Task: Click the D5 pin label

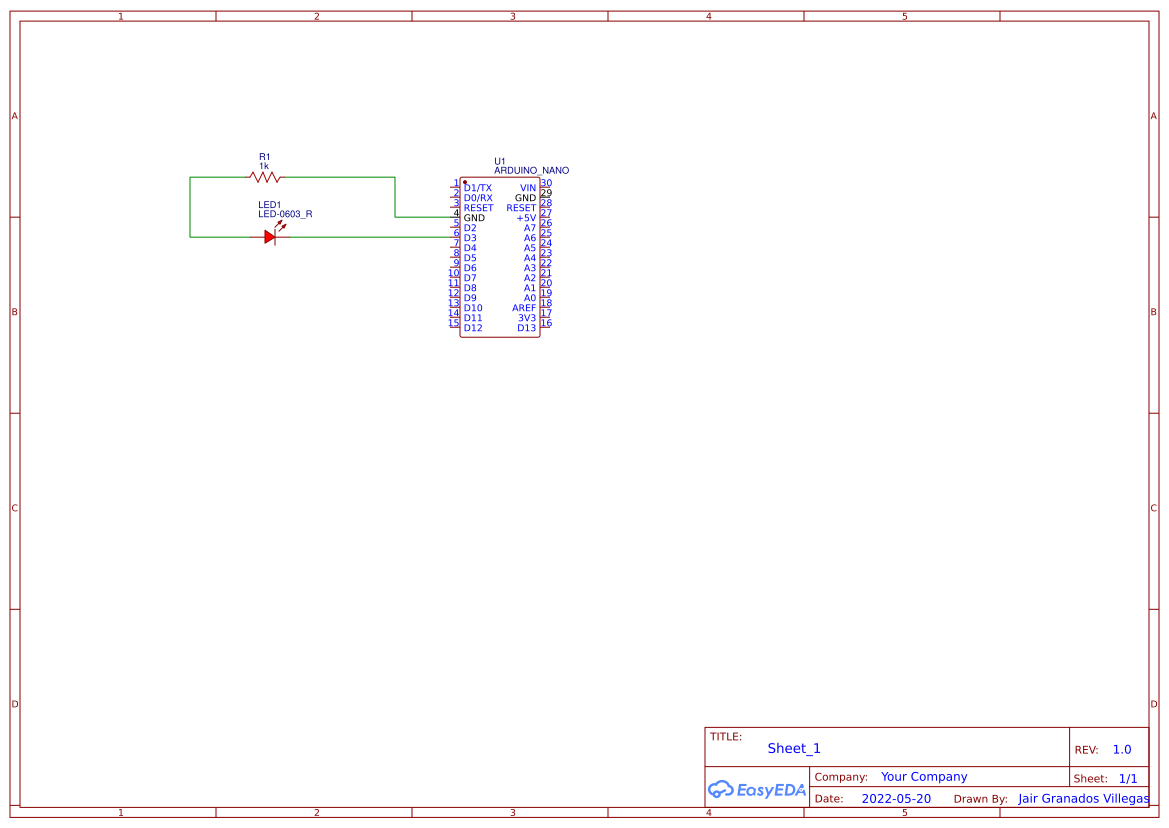Action: [470, 259]
